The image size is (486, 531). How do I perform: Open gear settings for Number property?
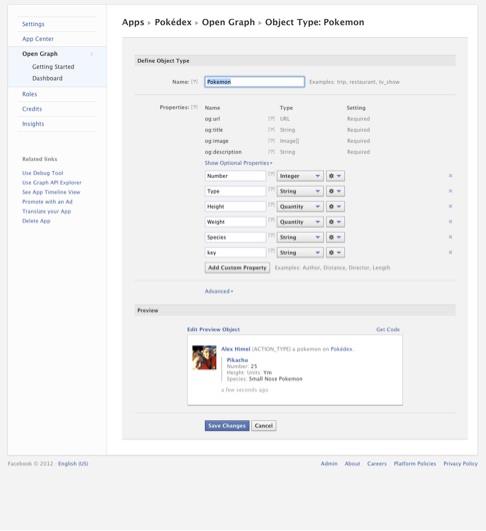pos(335,176)
